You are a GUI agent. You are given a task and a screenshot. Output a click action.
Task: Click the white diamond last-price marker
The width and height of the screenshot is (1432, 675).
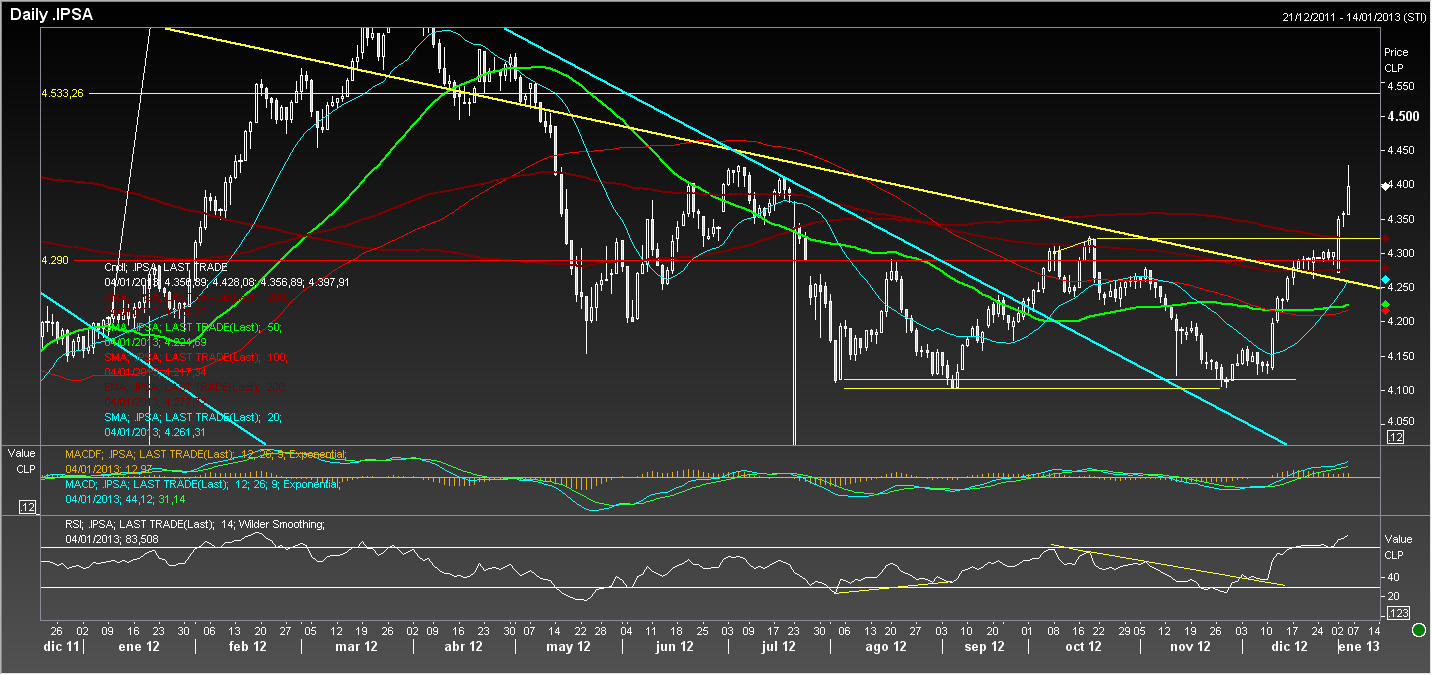coord(1385,186)
